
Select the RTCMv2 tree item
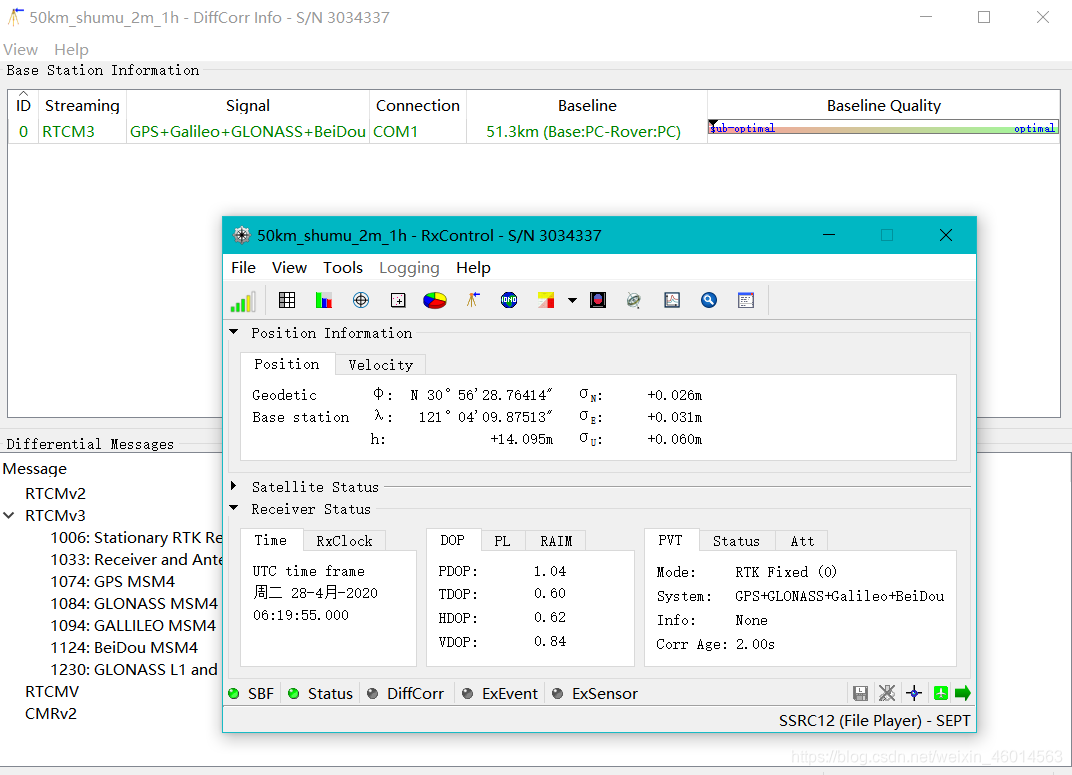pyautogui.click(x=55, y=493)
